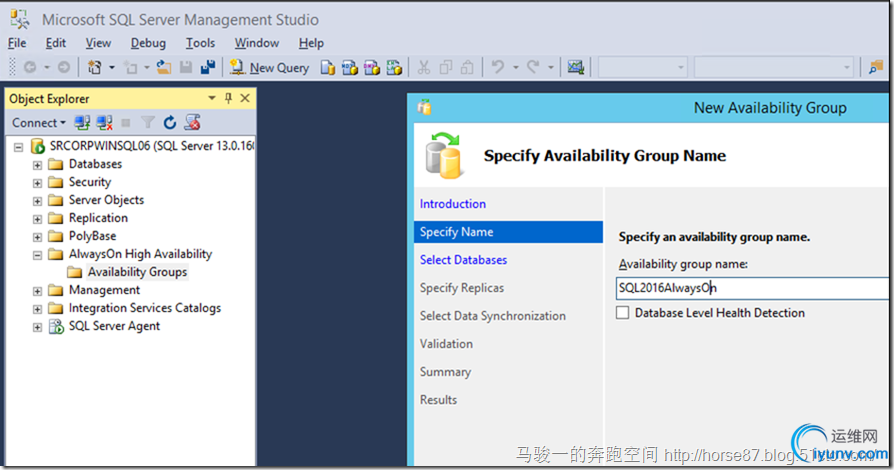Click the Disconnect server icon in Object Explorer
The height and width of the screenshot is (470, 894).
(x=103, y=123)
